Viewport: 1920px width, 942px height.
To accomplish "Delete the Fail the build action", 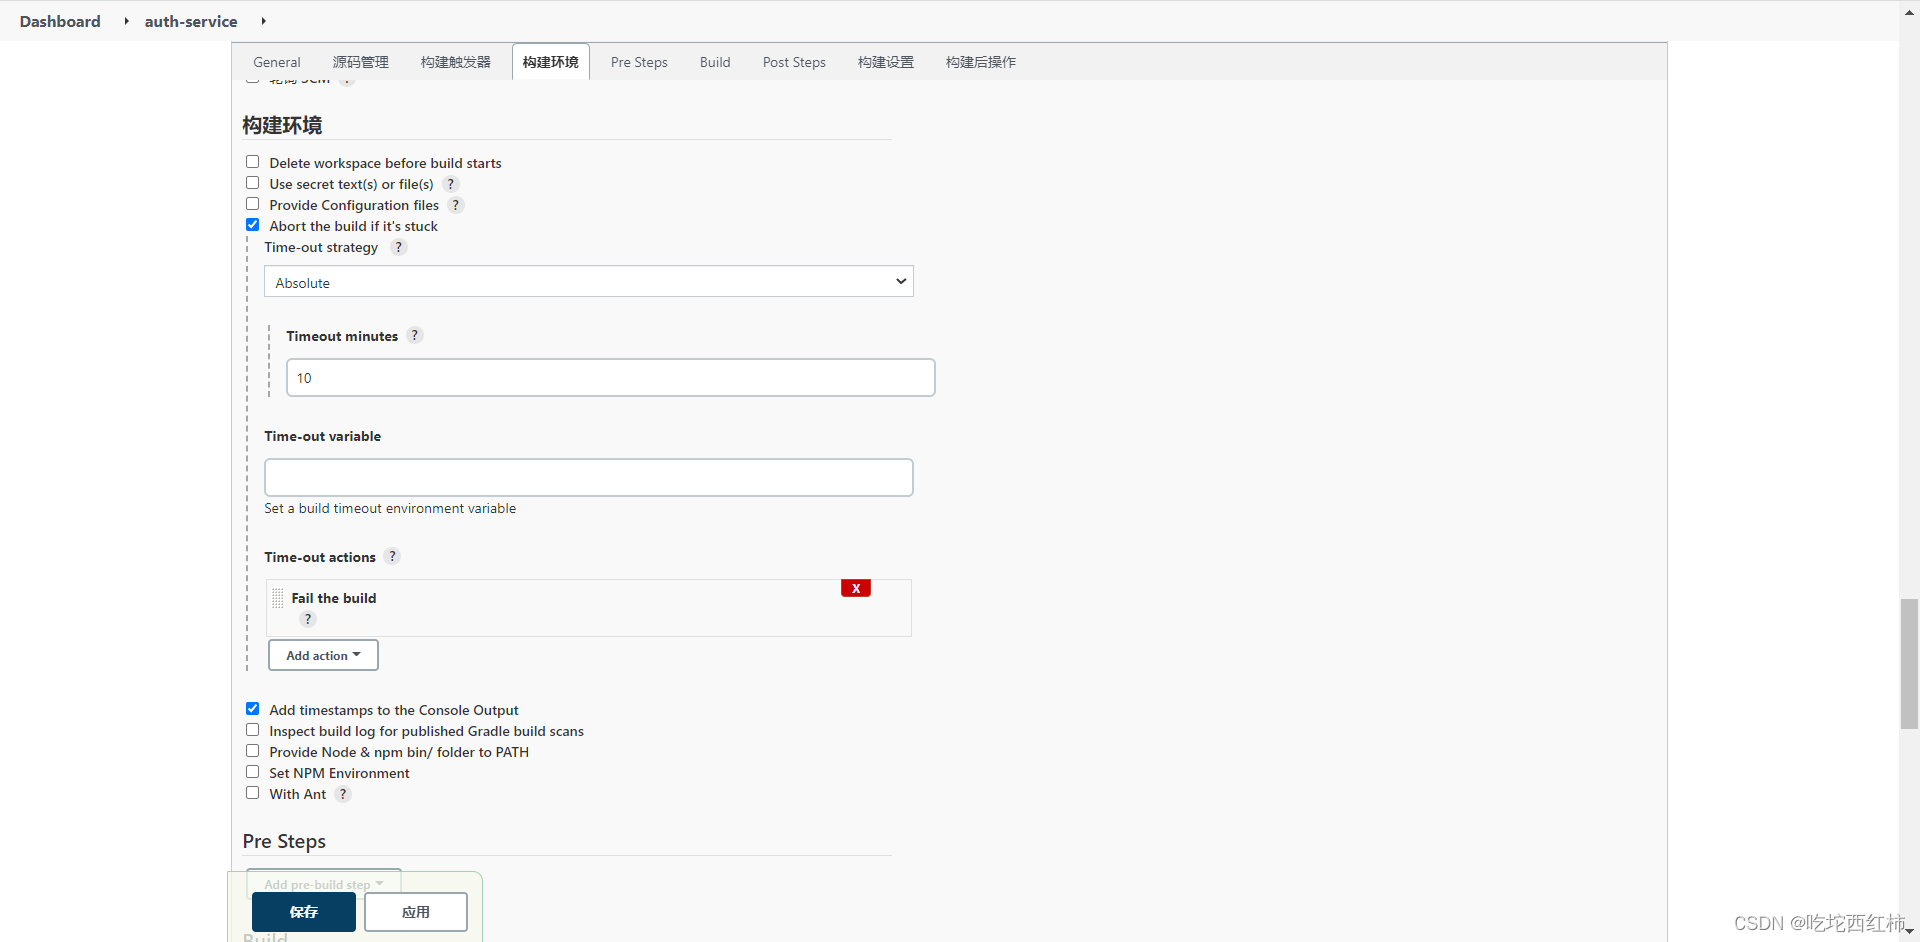I will point(856,588).
